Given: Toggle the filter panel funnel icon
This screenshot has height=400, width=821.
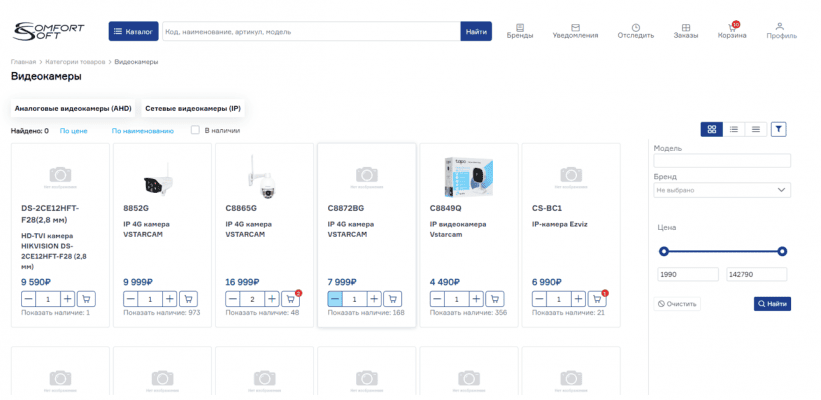Looking at the screenshot, I should (x=779, y=129).
